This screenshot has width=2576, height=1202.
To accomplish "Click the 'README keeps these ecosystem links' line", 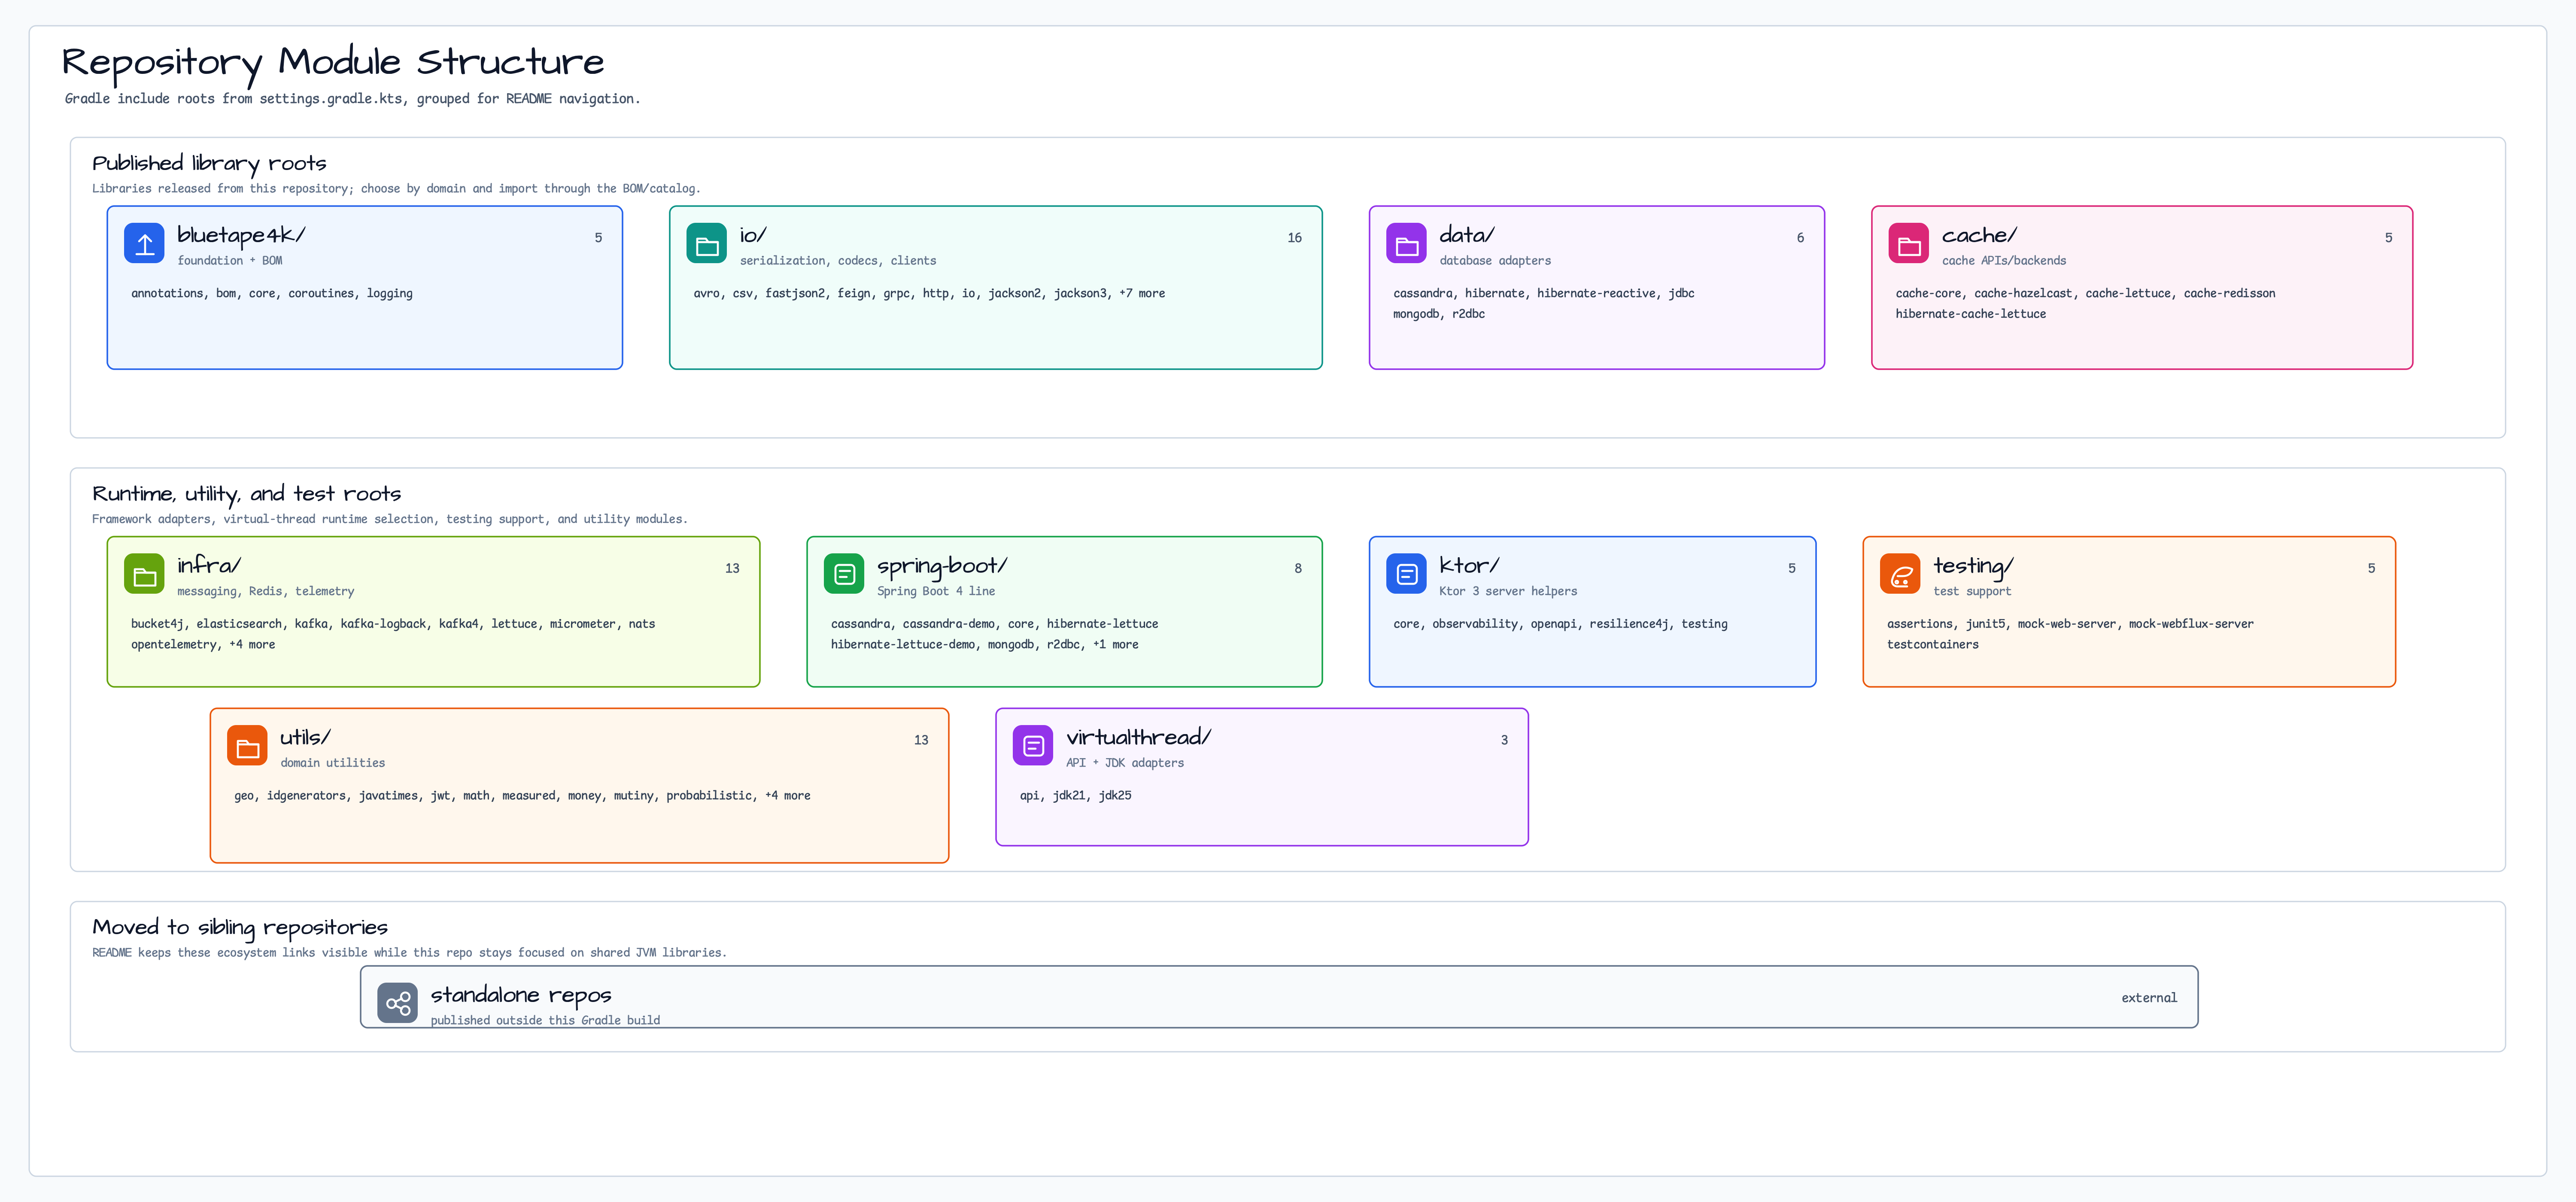I will tap(409, 953).
